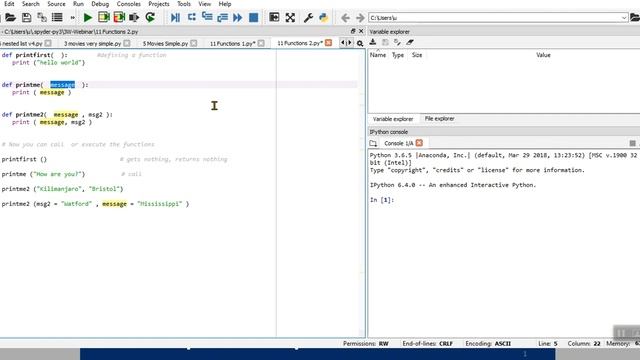Click the IPython console stop square icon
640x360 pixels.
(632, 143)
